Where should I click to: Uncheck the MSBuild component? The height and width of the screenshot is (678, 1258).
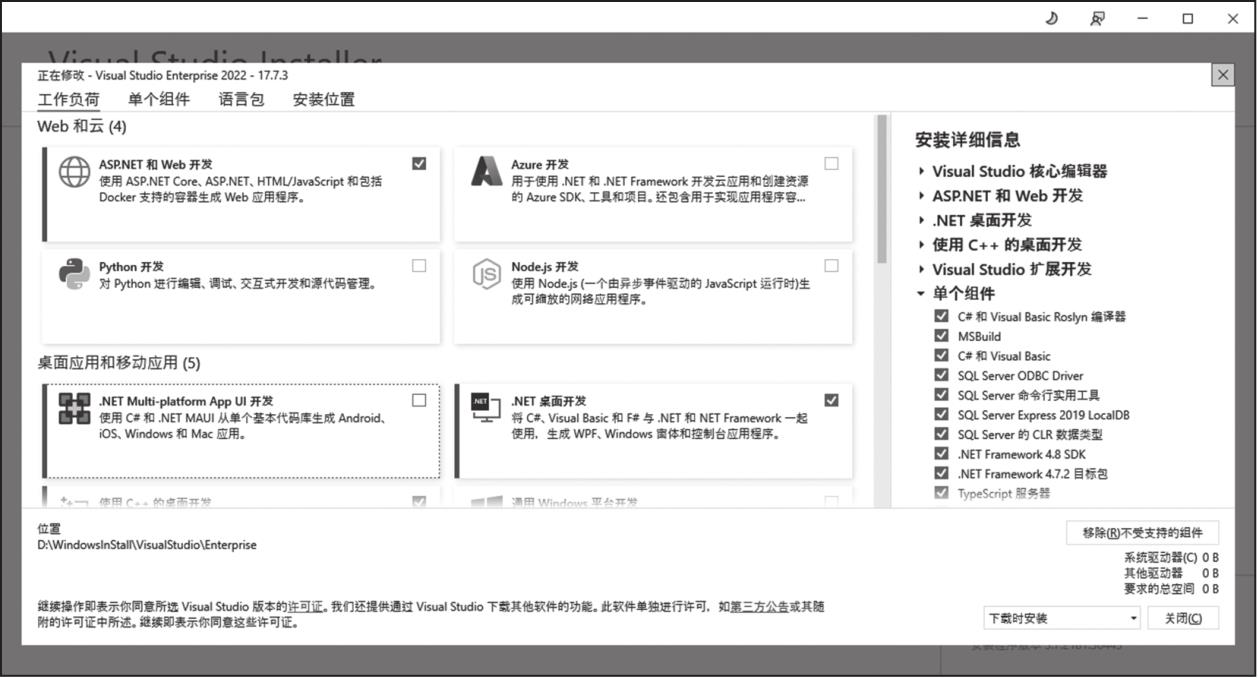coord(941,336)
